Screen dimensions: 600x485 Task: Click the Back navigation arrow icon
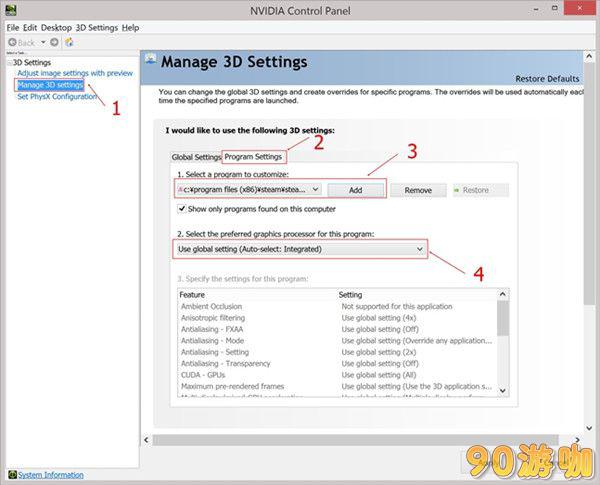point(12,42)
